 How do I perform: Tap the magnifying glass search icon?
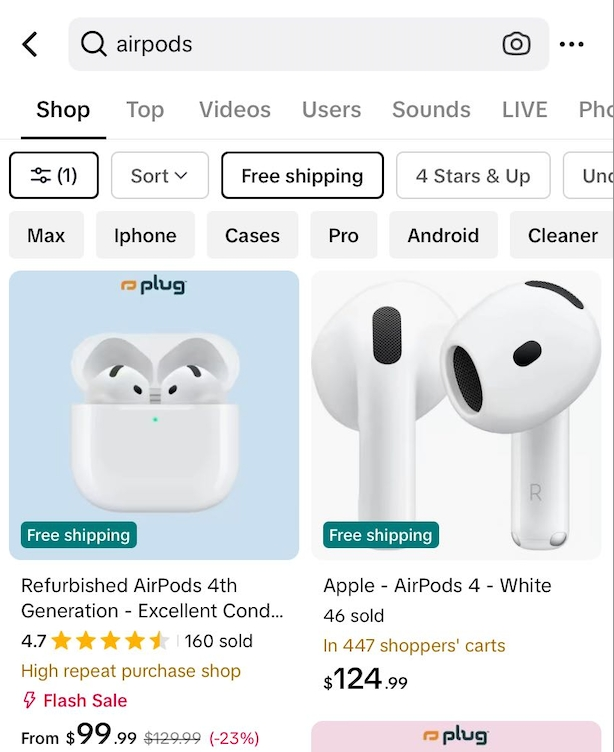point(93,44)
